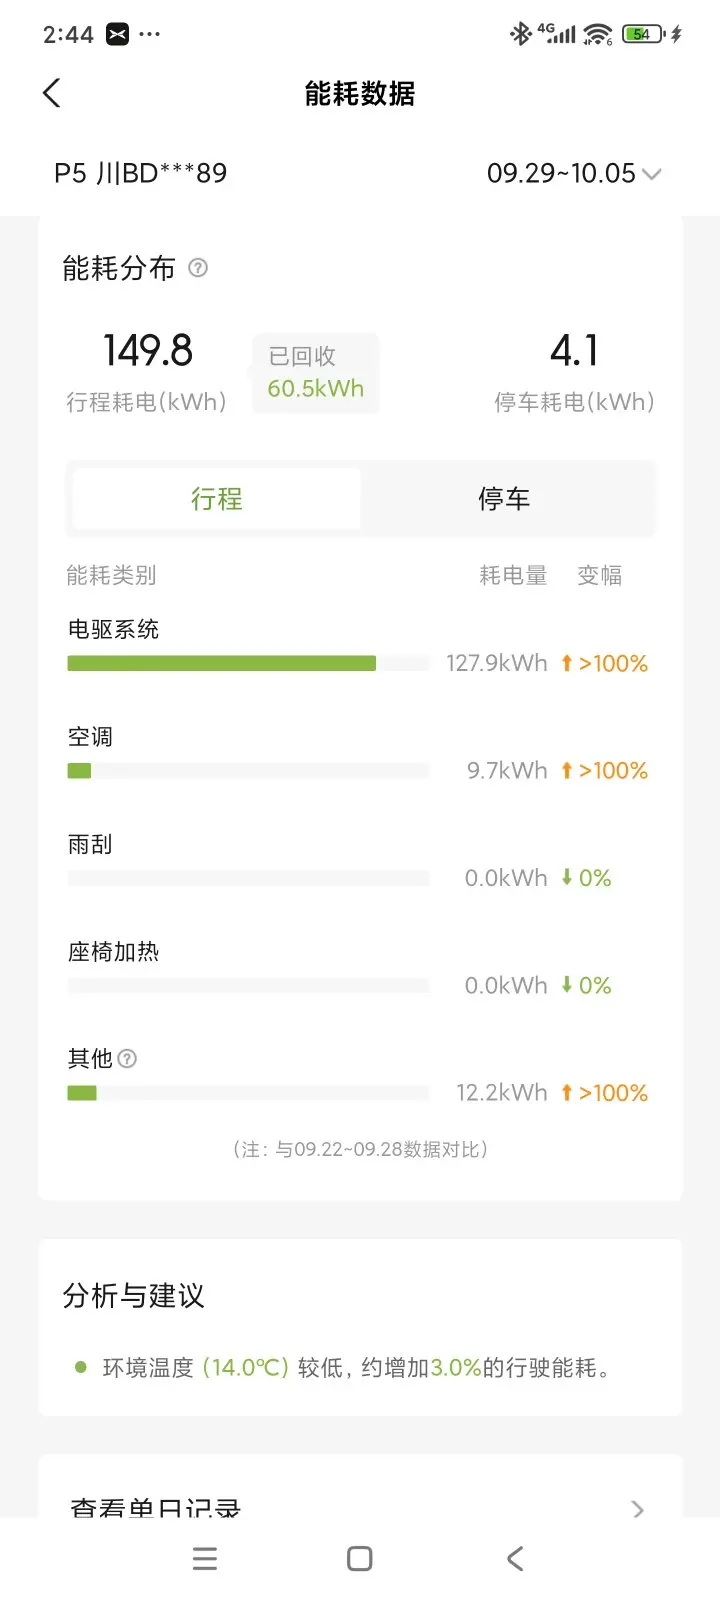Tap the 4.1 停车耗电 value
This screenshot has height=1600, width=720.
[x=574, y=351]
